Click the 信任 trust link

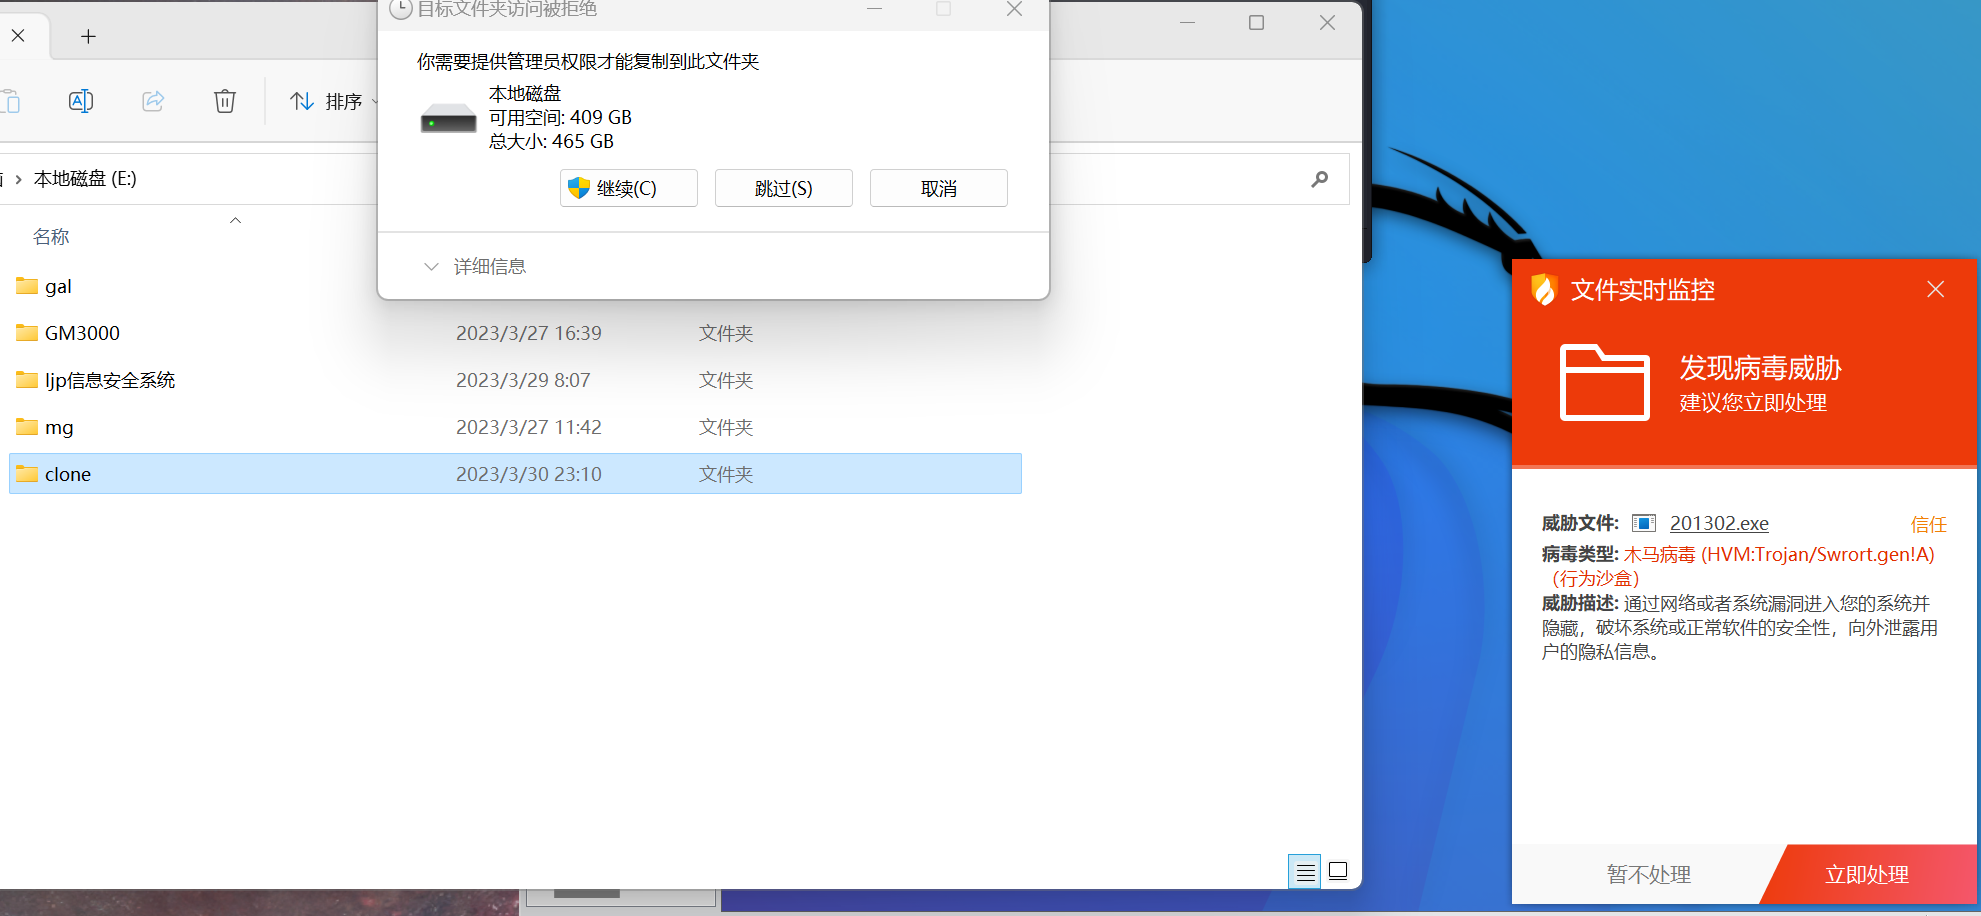coord(1929,525)
